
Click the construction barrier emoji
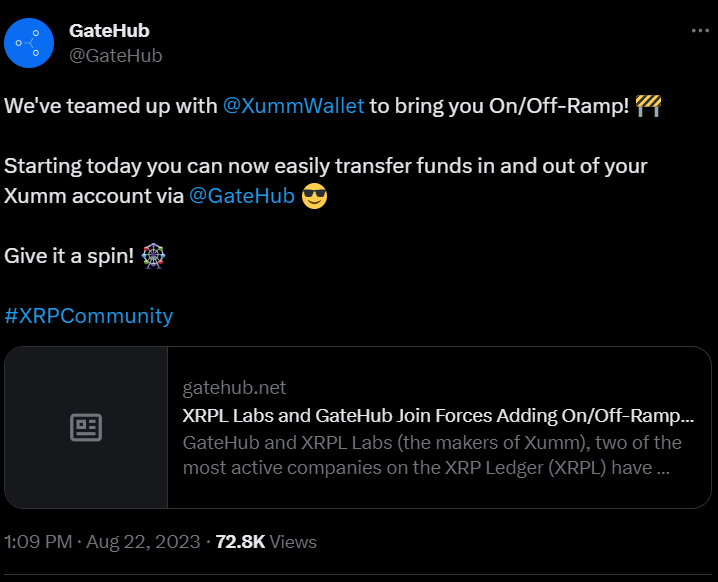tap(649, 106)
